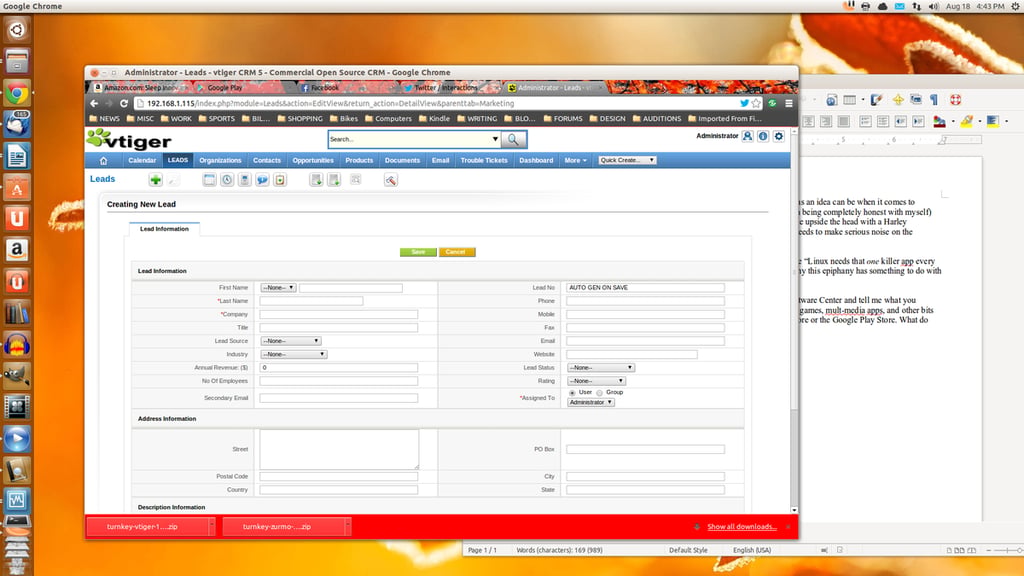Open Writer's Navigator star icon
Image resolution: width=1024 pixels, height=576 pixels.
tap(899, 100)
